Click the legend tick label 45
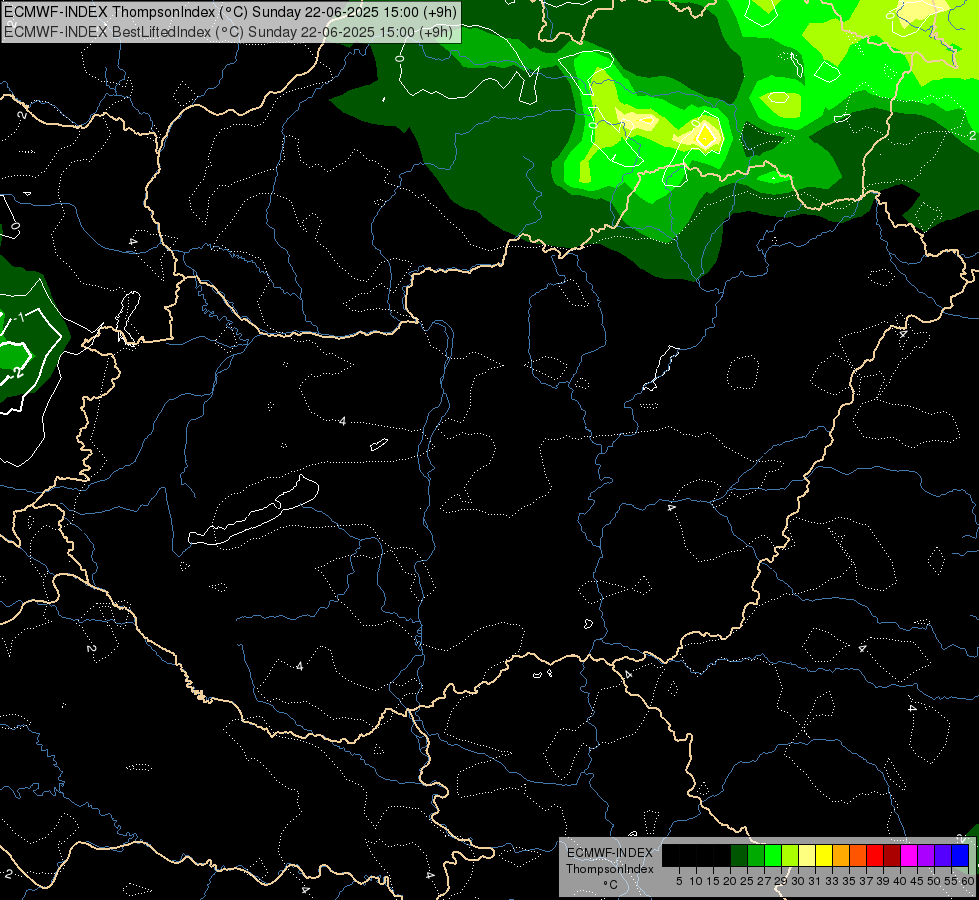The image size is (979, 900). (918, 881)
